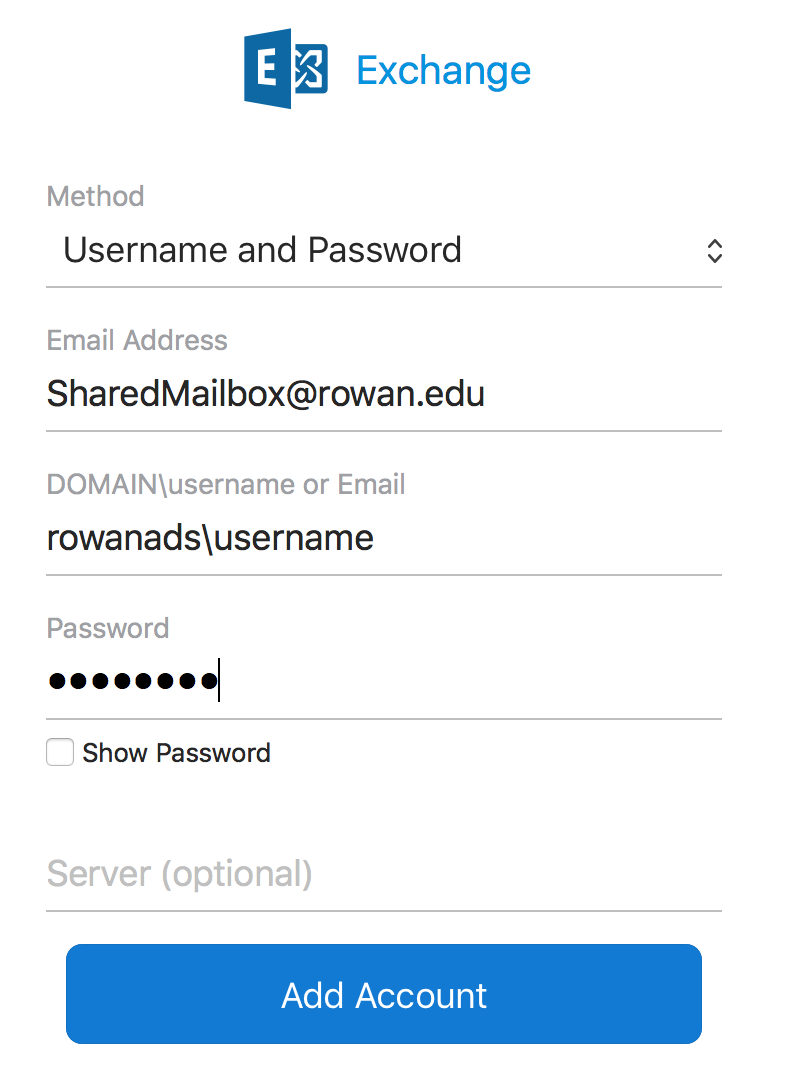This screenshot has width=800, height=1068.
Task: Click the DOMAIN\username or Email label
Action: click(226, 484)
